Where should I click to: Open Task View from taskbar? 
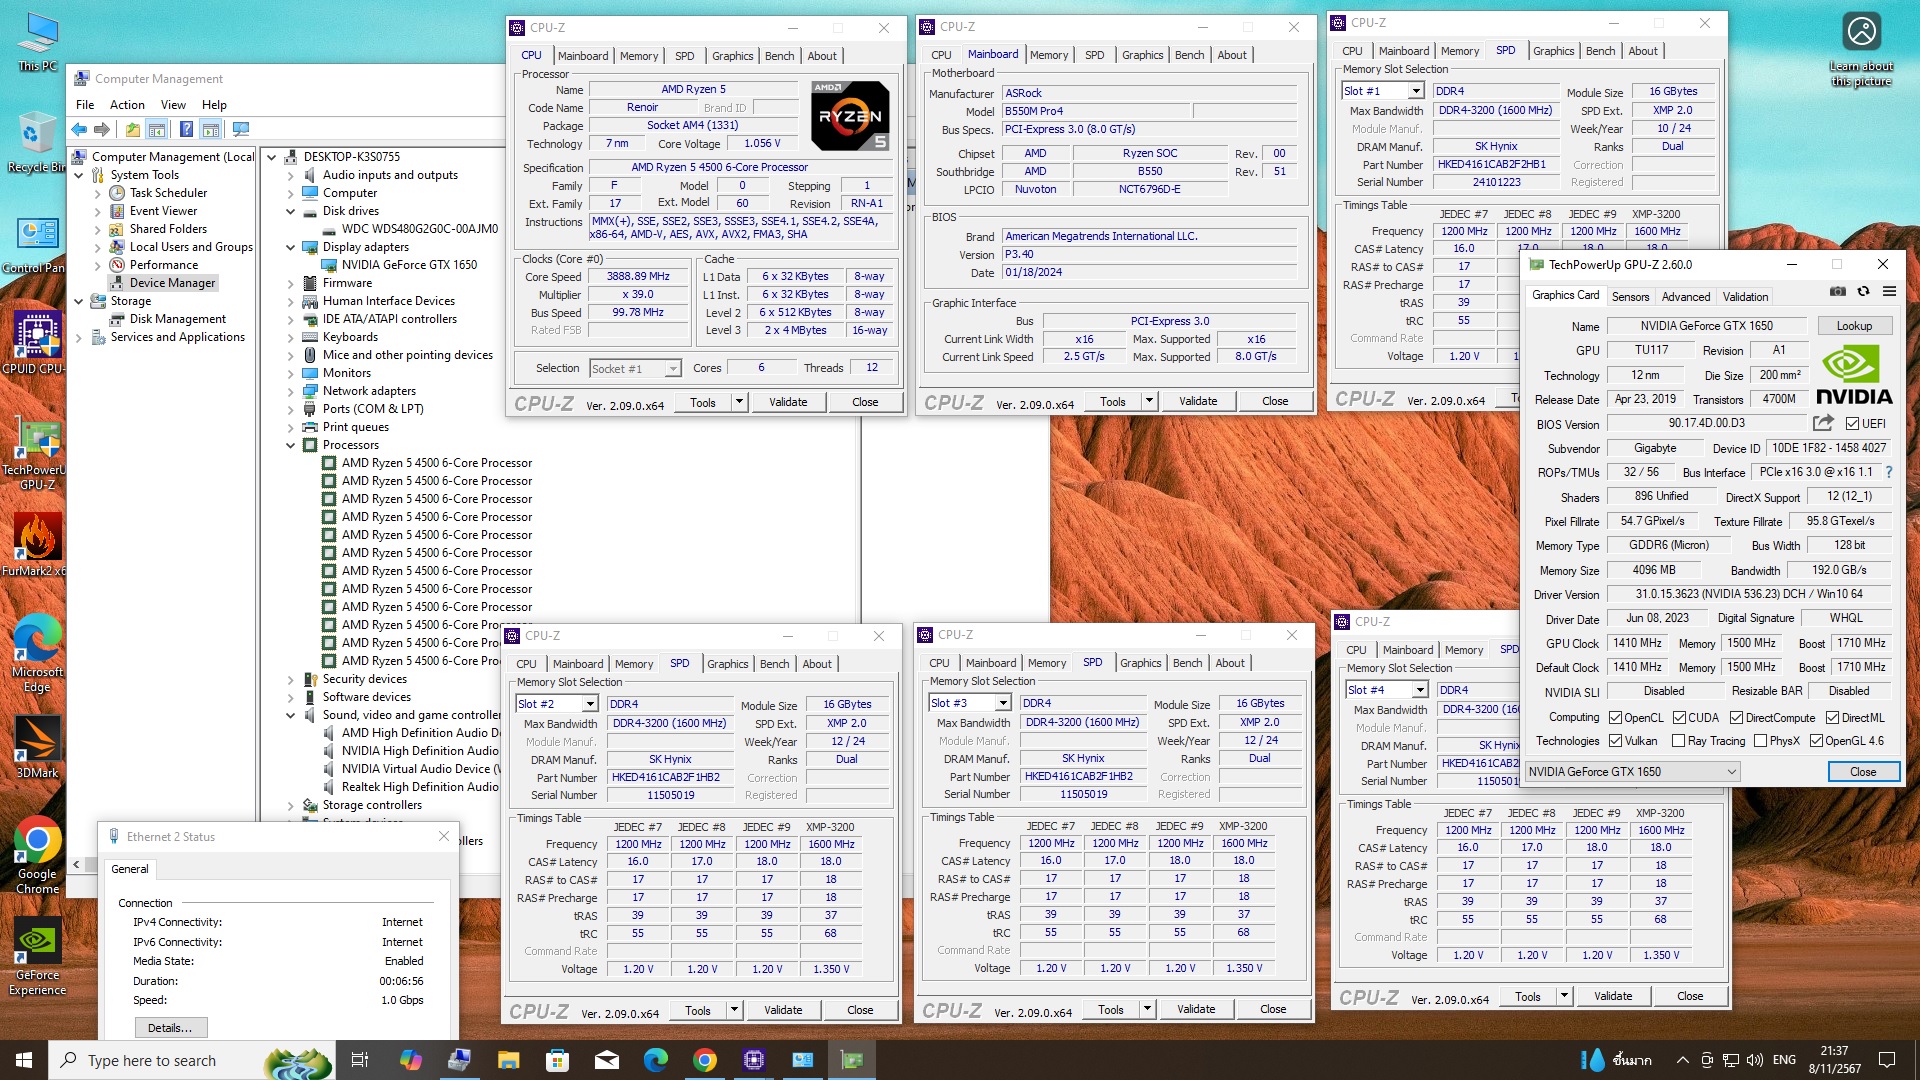[360, 1060]
